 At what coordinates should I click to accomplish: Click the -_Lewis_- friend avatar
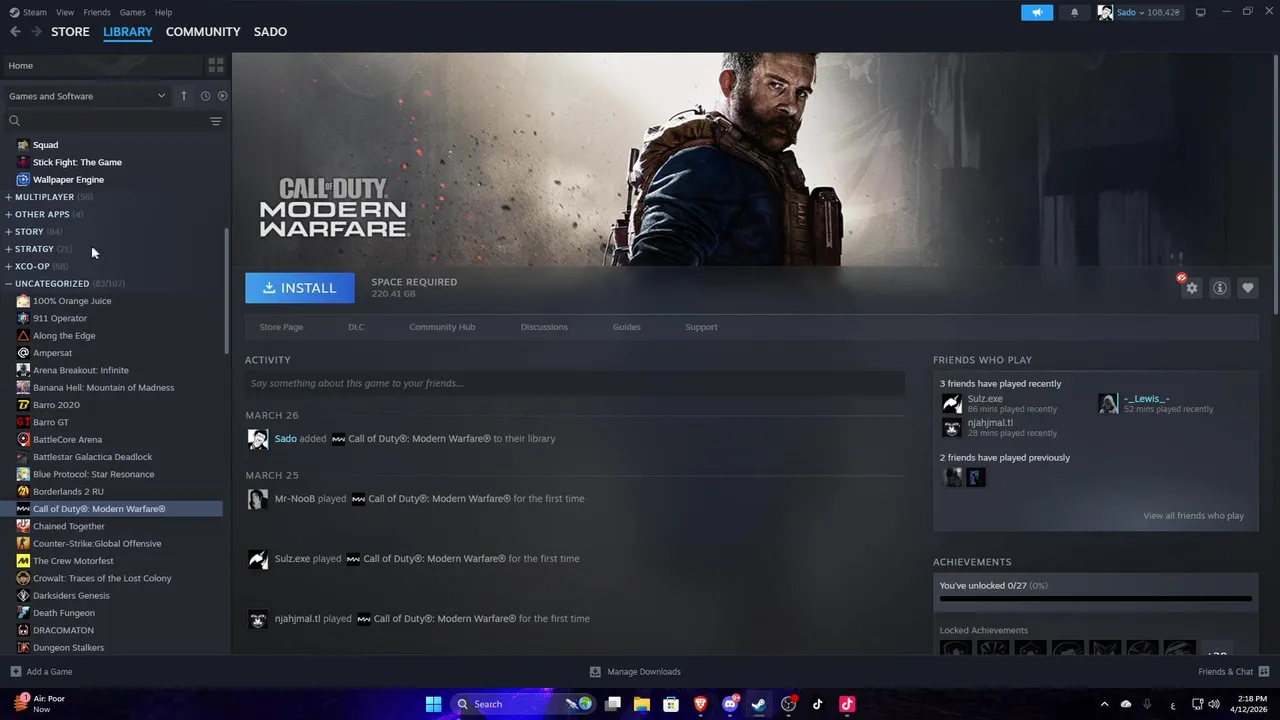point(1108,404)
